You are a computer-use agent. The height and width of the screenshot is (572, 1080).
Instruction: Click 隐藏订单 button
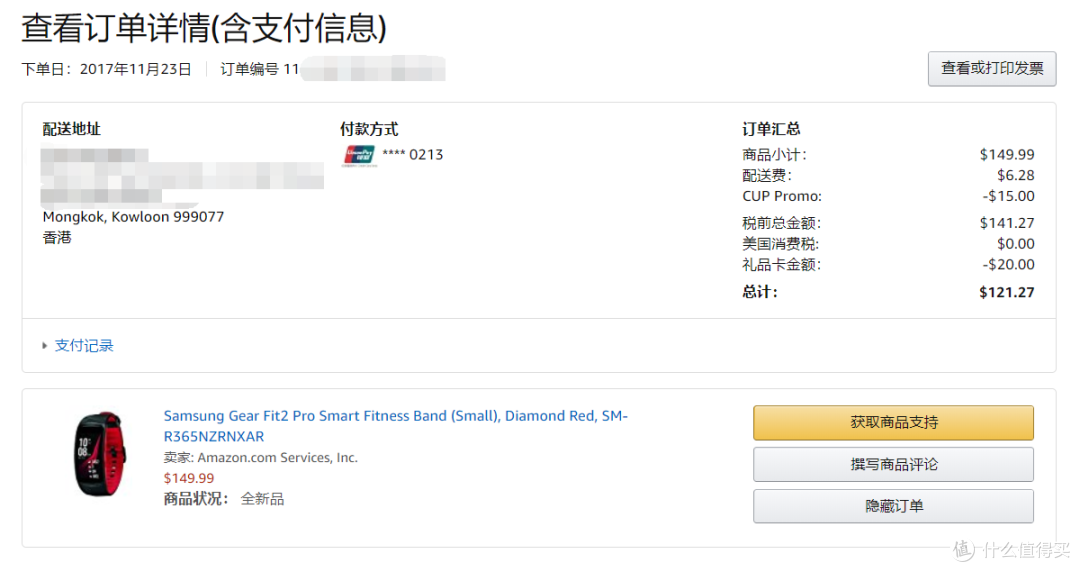pos(893,507)
